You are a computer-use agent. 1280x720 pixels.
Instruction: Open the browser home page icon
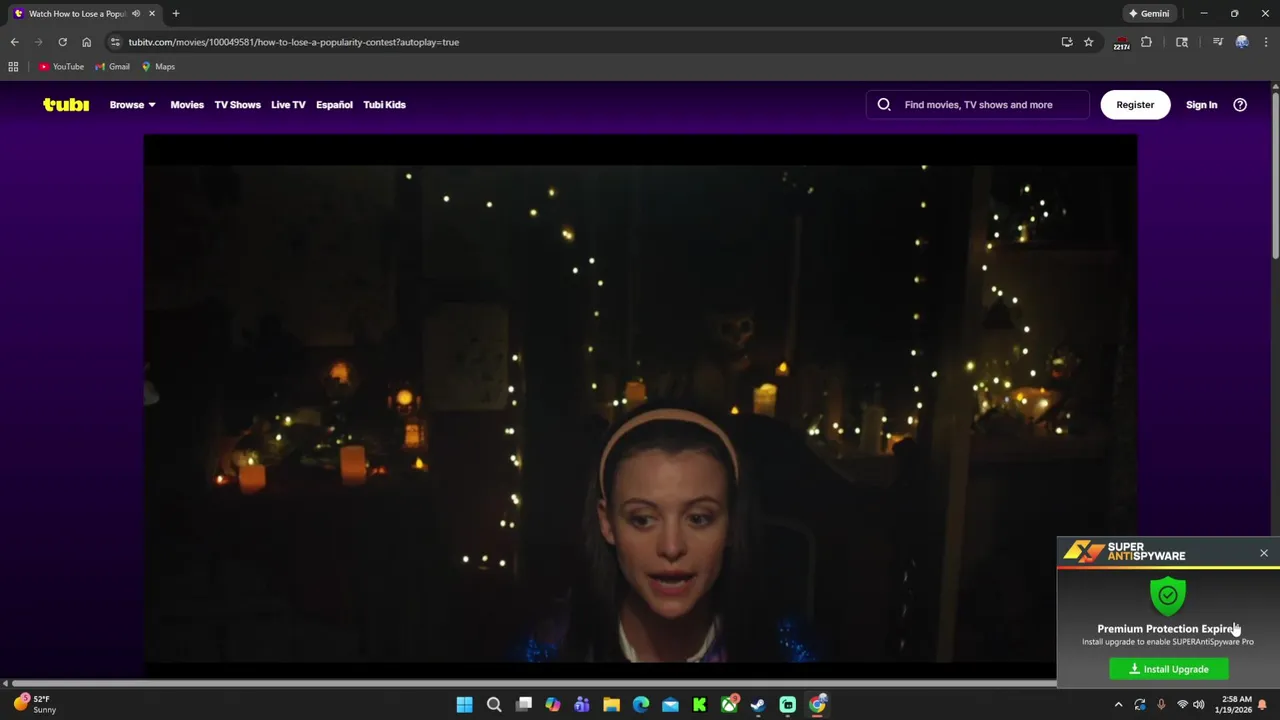[86, 42]
